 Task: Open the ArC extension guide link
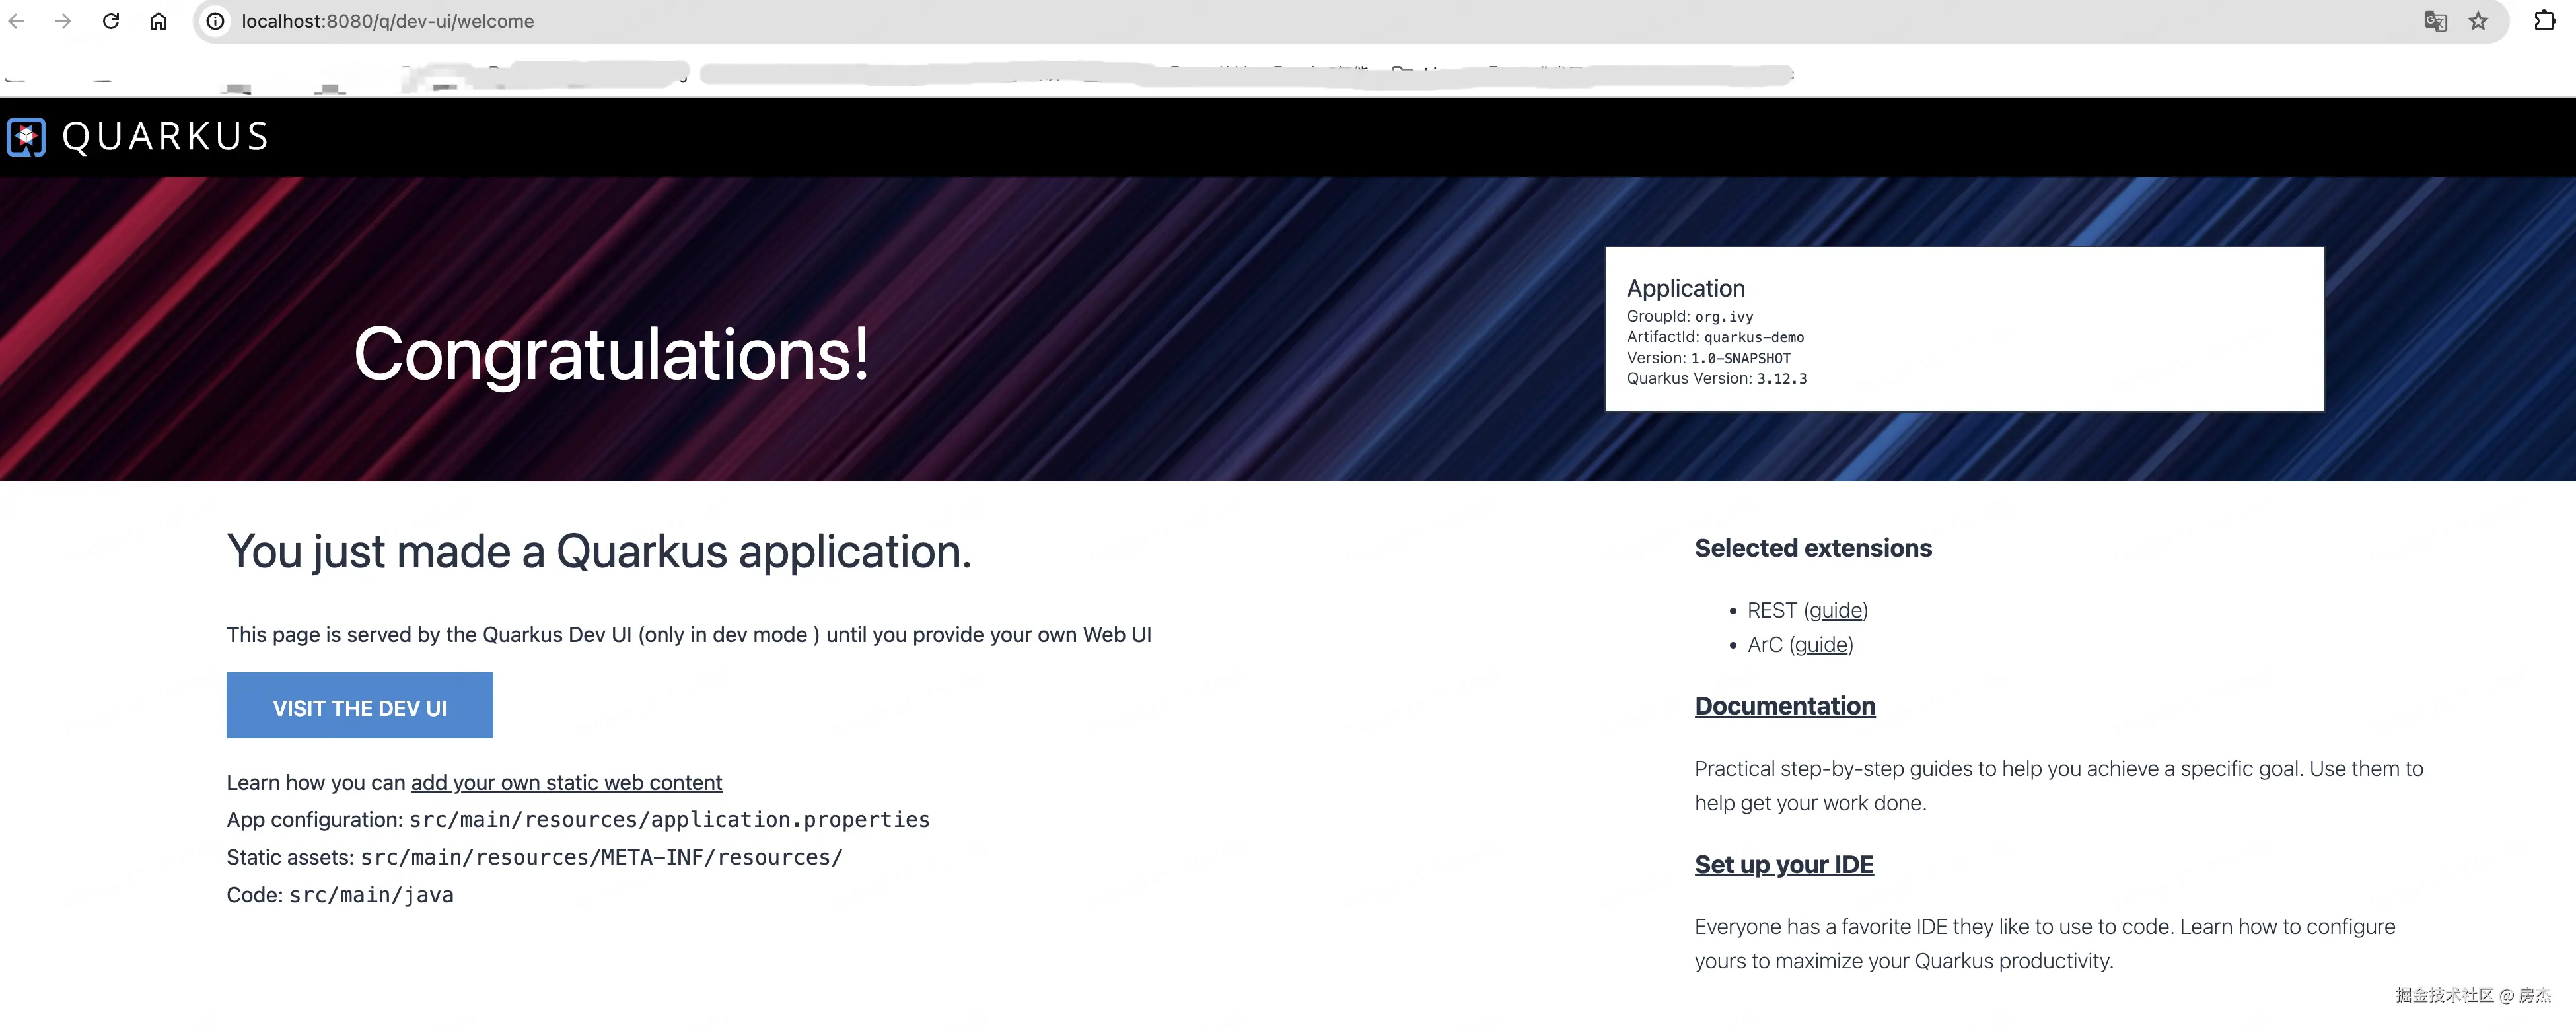click(x=1821, y=644)
